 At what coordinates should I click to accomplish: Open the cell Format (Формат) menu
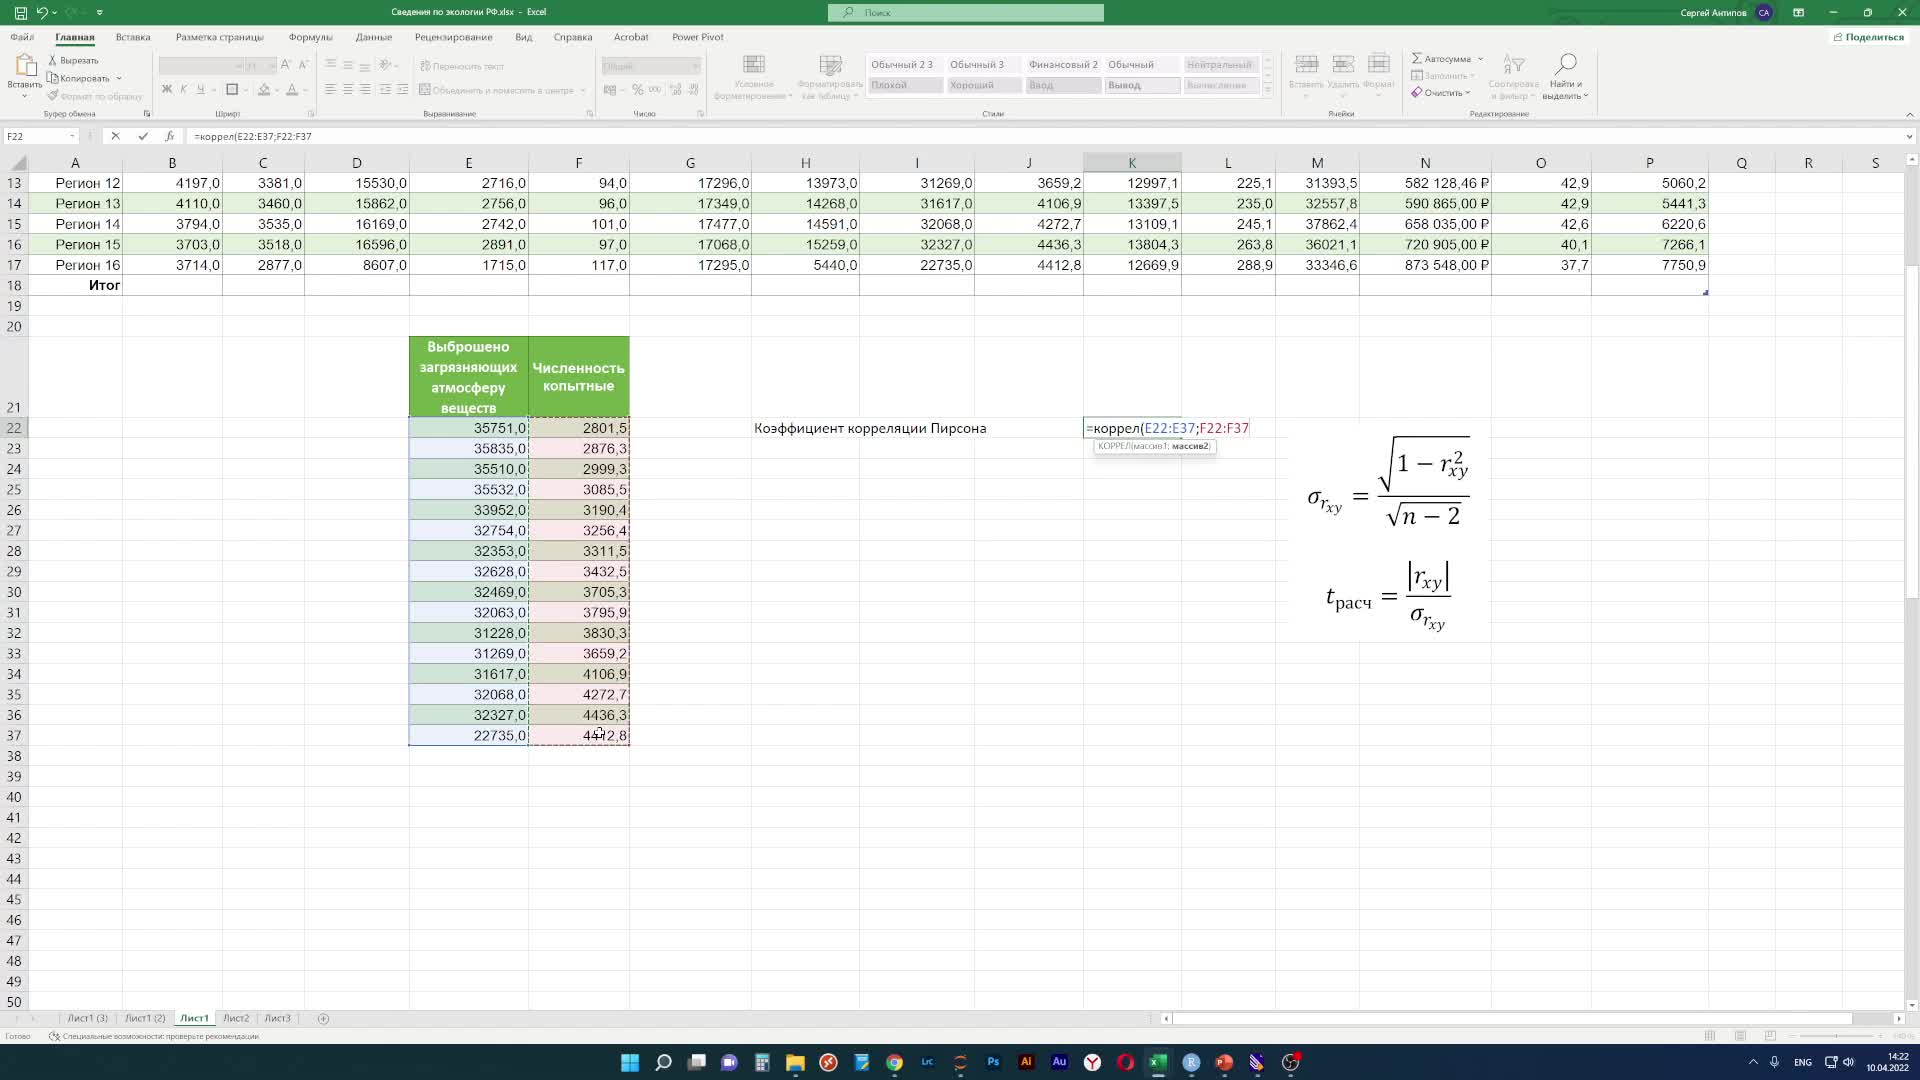[x=1379, y=75]
